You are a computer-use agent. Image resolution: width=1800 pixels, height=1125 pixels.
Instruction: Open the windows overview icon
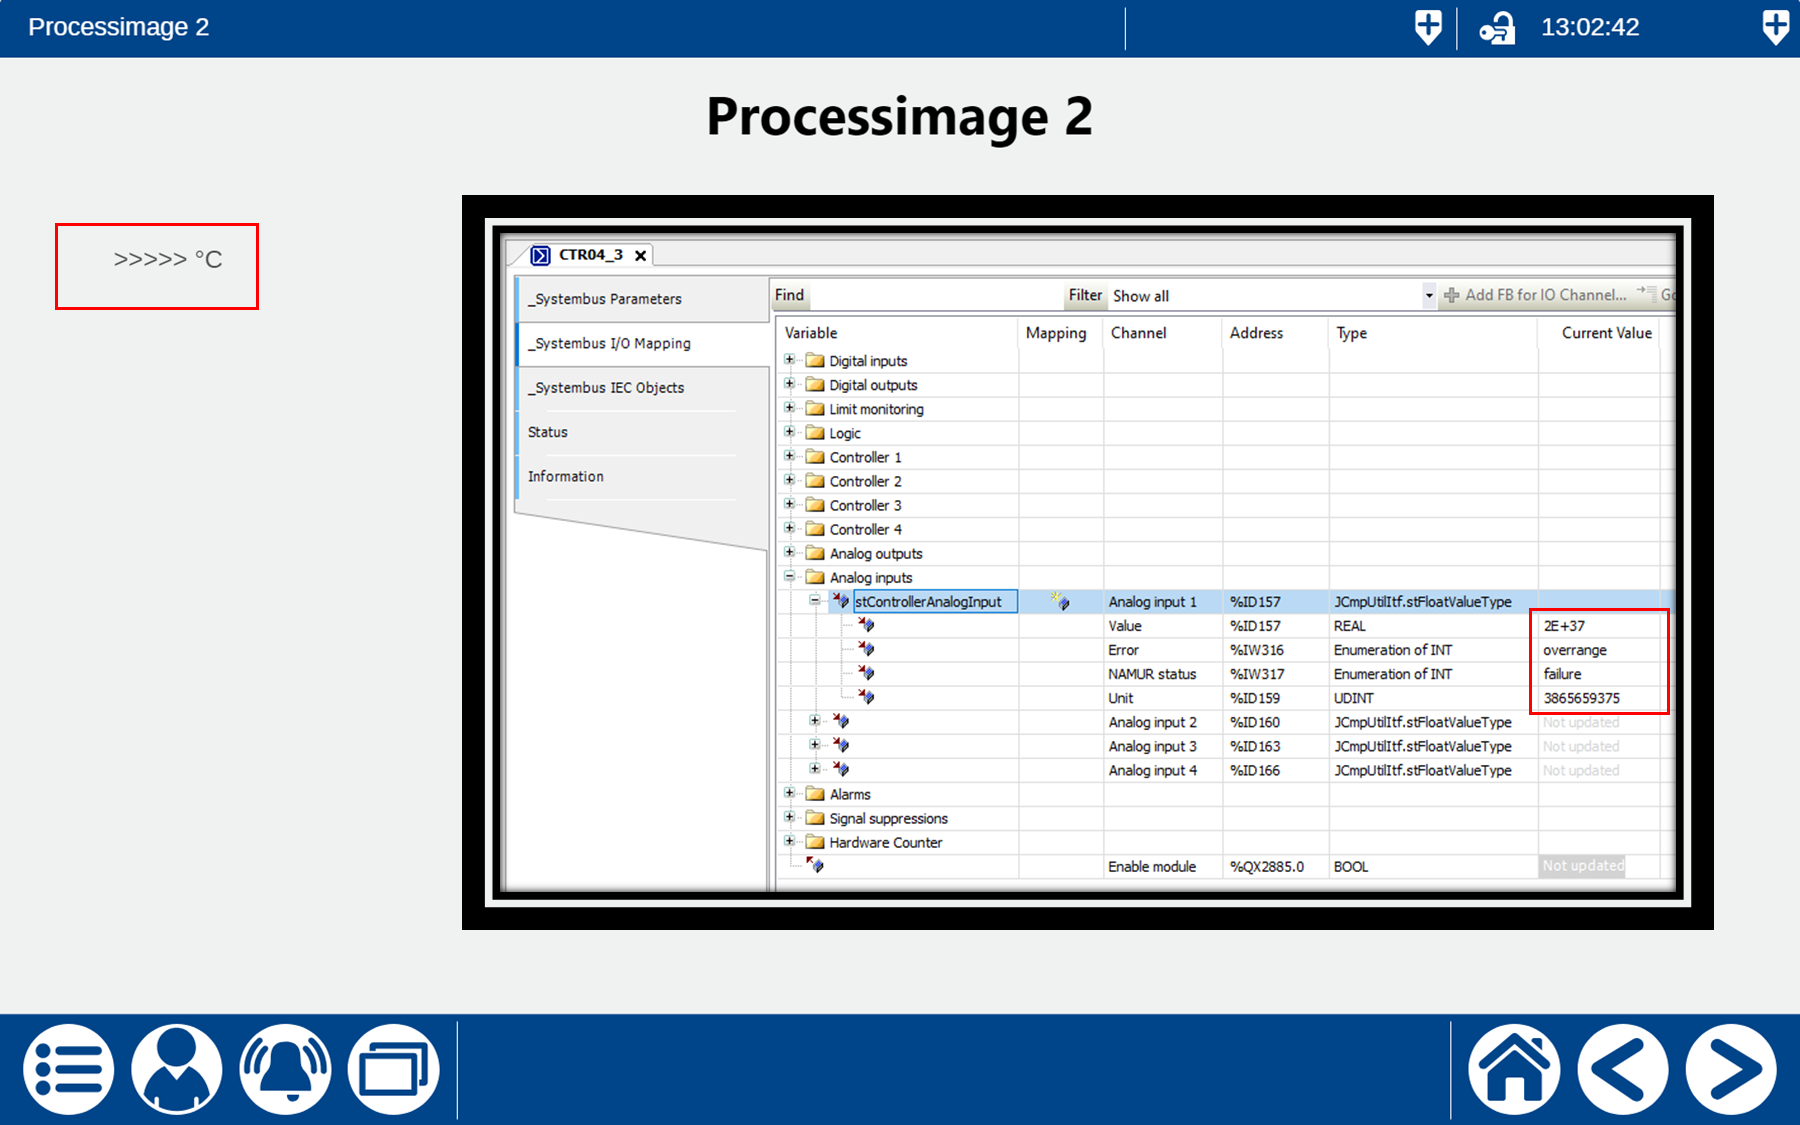click(x=393, y=1069)
